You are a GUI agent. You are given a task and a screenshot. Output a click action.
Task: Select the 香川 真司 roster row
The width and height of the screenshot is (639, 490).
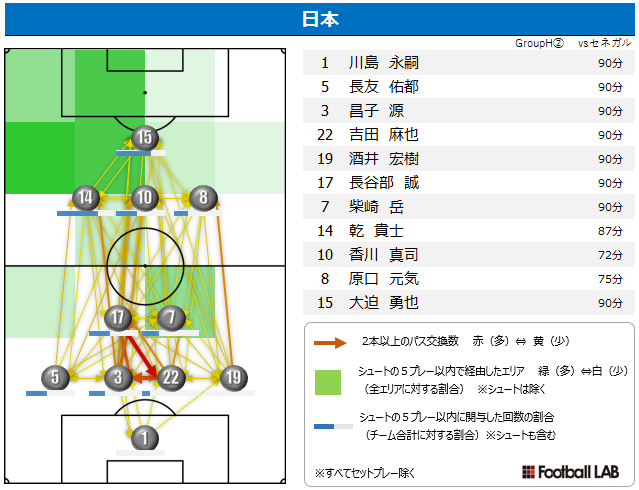tap(469, 255)
